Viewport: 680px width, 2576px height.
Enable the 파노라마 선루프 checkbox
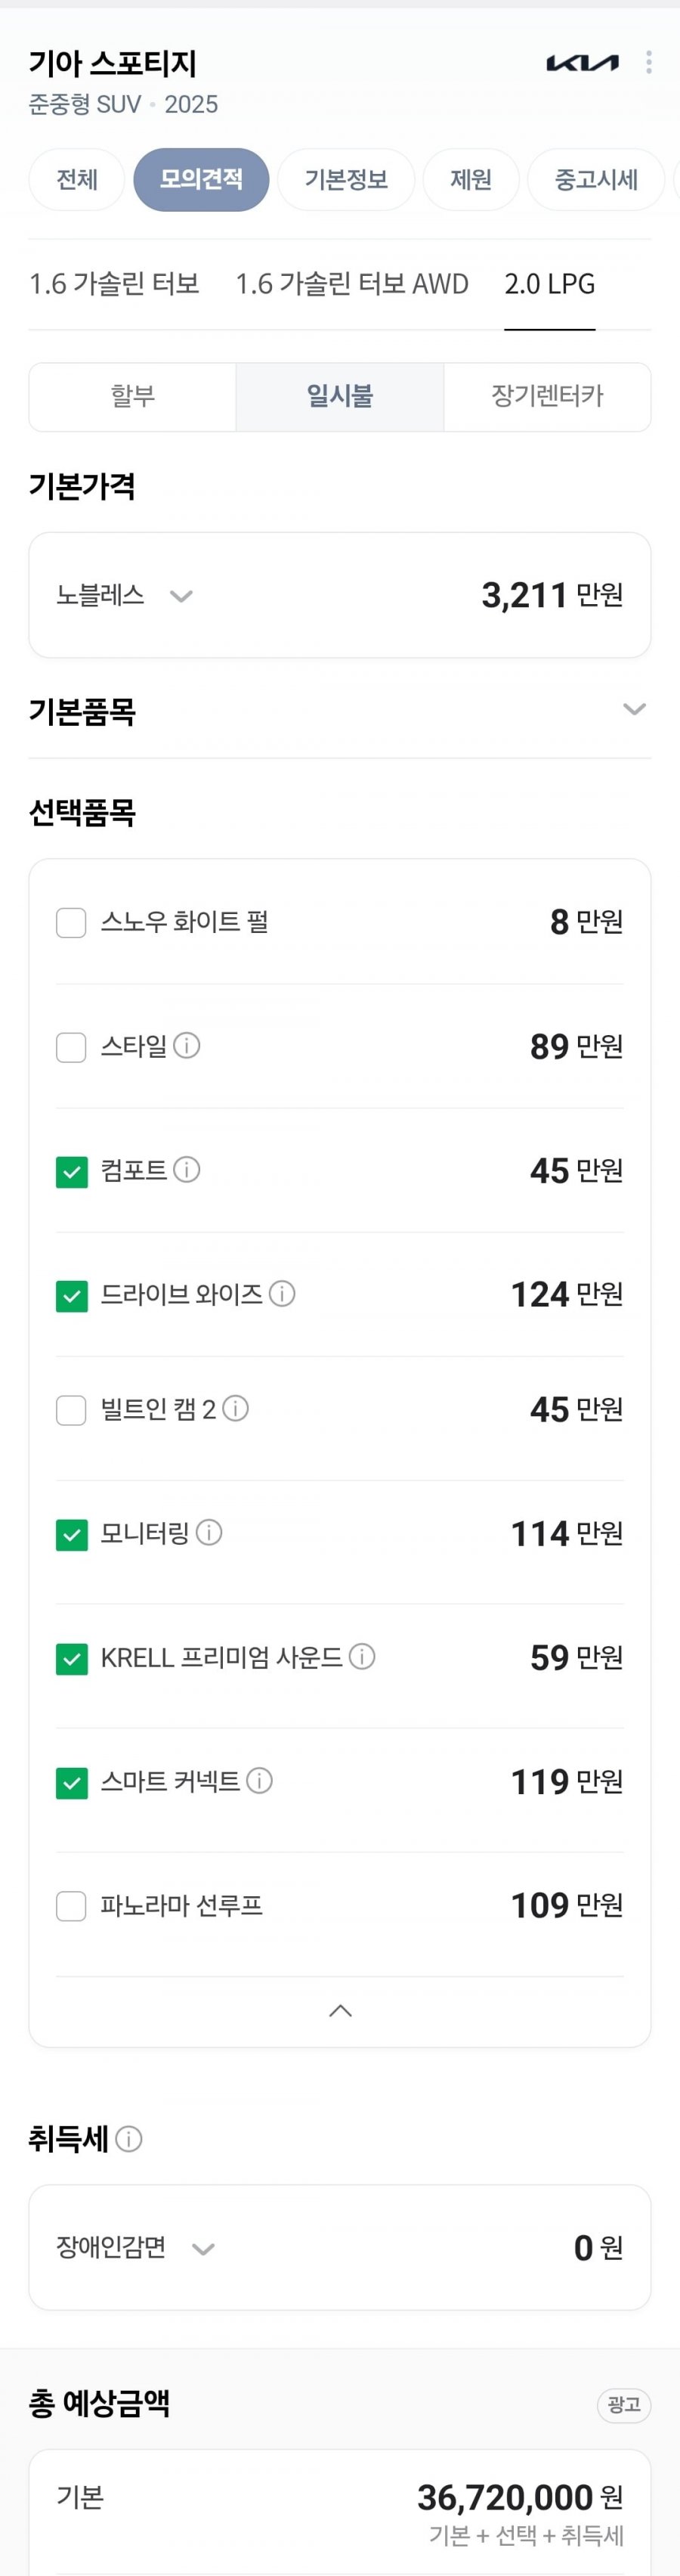(71, 1906)
